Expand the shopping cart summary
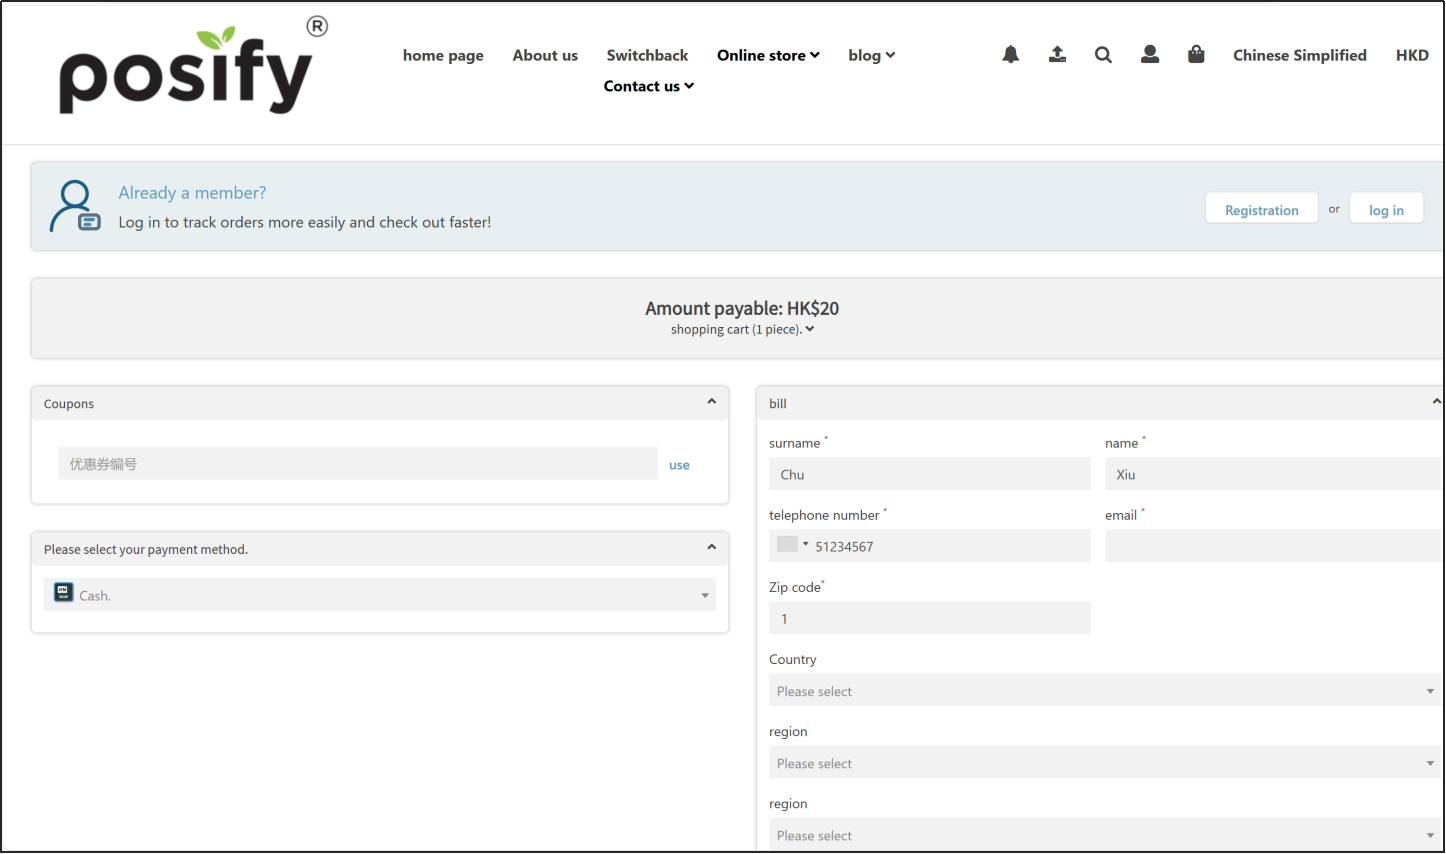The width and height of the screenshot is (1446, 854). (742, 330)
